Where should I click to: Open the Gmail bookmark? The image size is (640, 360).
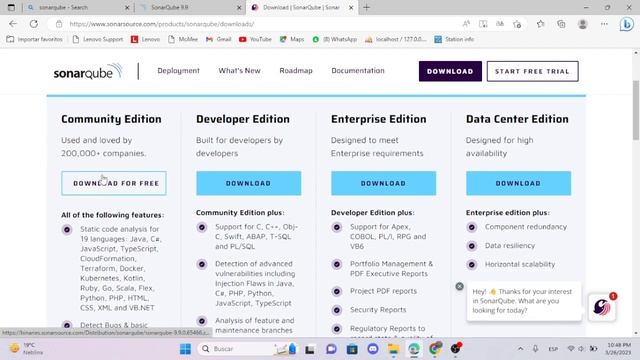219,39
